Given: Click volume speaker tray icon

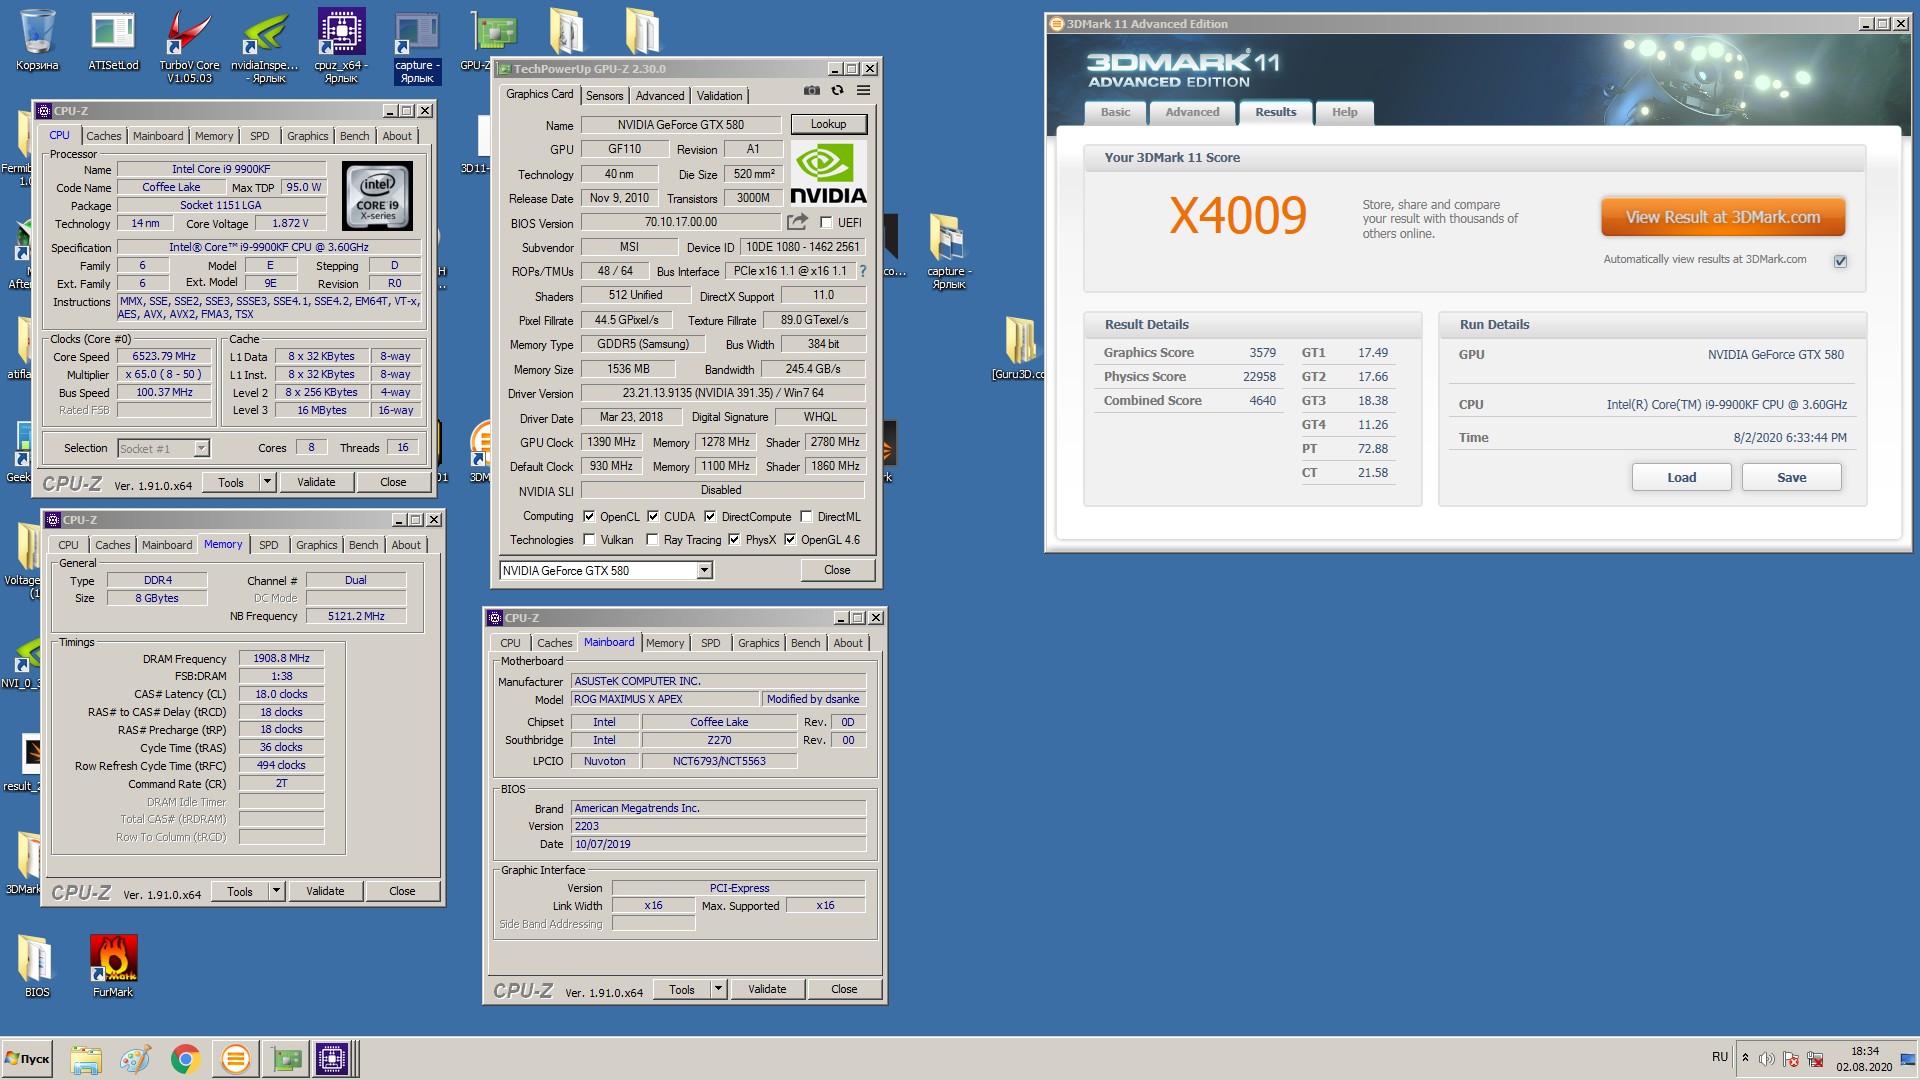Looking at the screenshot, I should (1767, 1059).
